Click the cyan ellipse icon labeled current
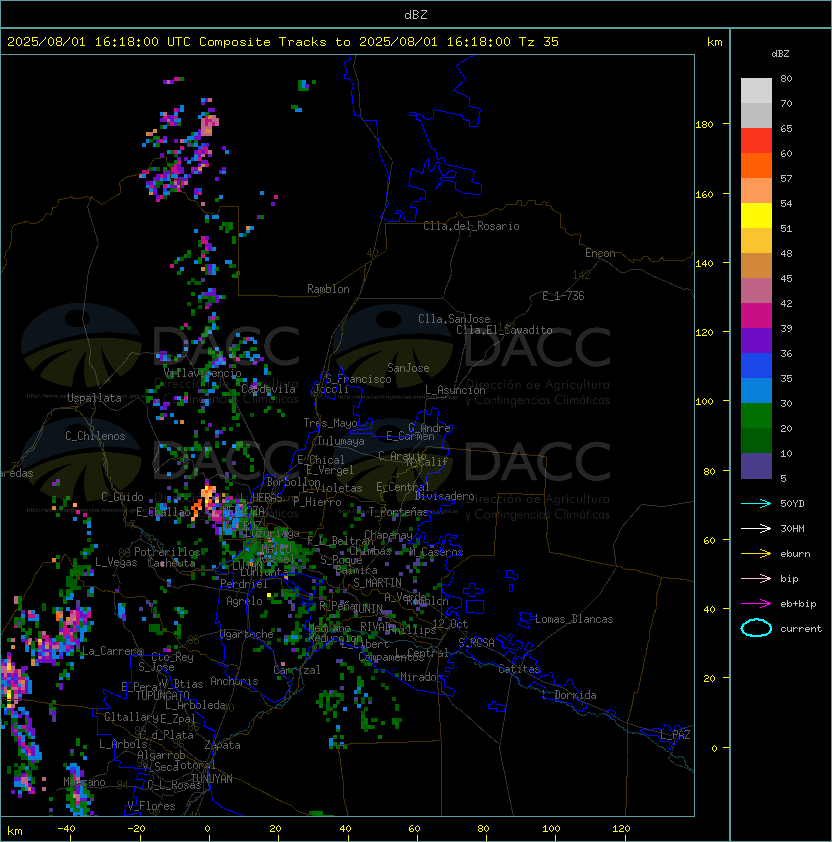The image size is (832, 842). [x=756, y=628]
